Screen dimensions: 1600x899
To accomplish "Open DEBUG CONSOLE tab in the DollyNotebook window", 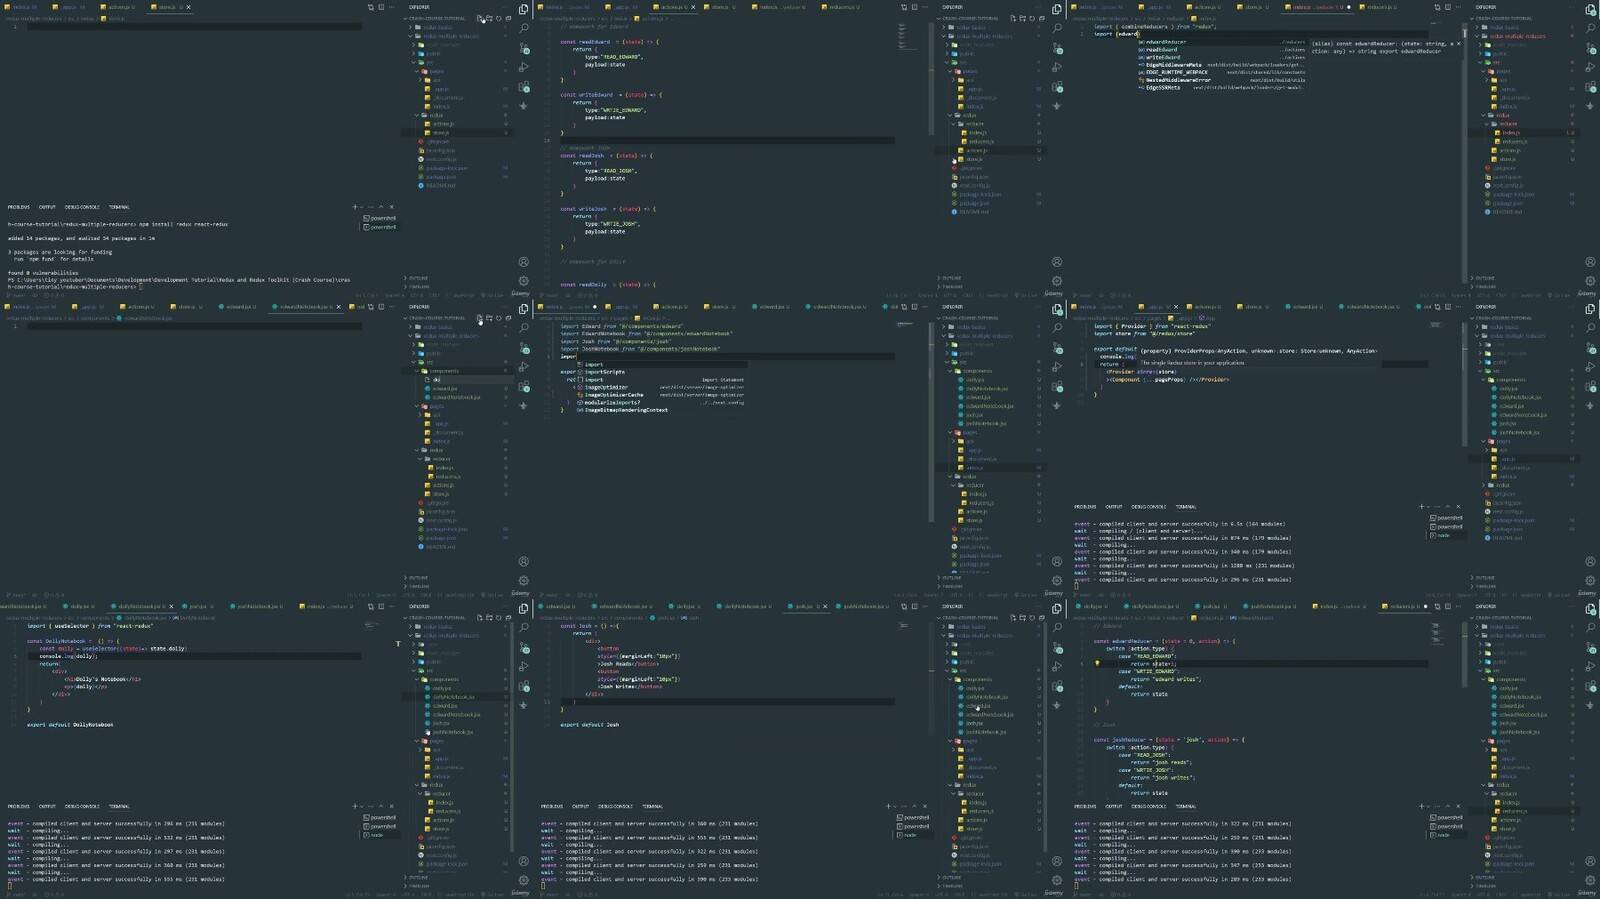I will click(82, 806).
